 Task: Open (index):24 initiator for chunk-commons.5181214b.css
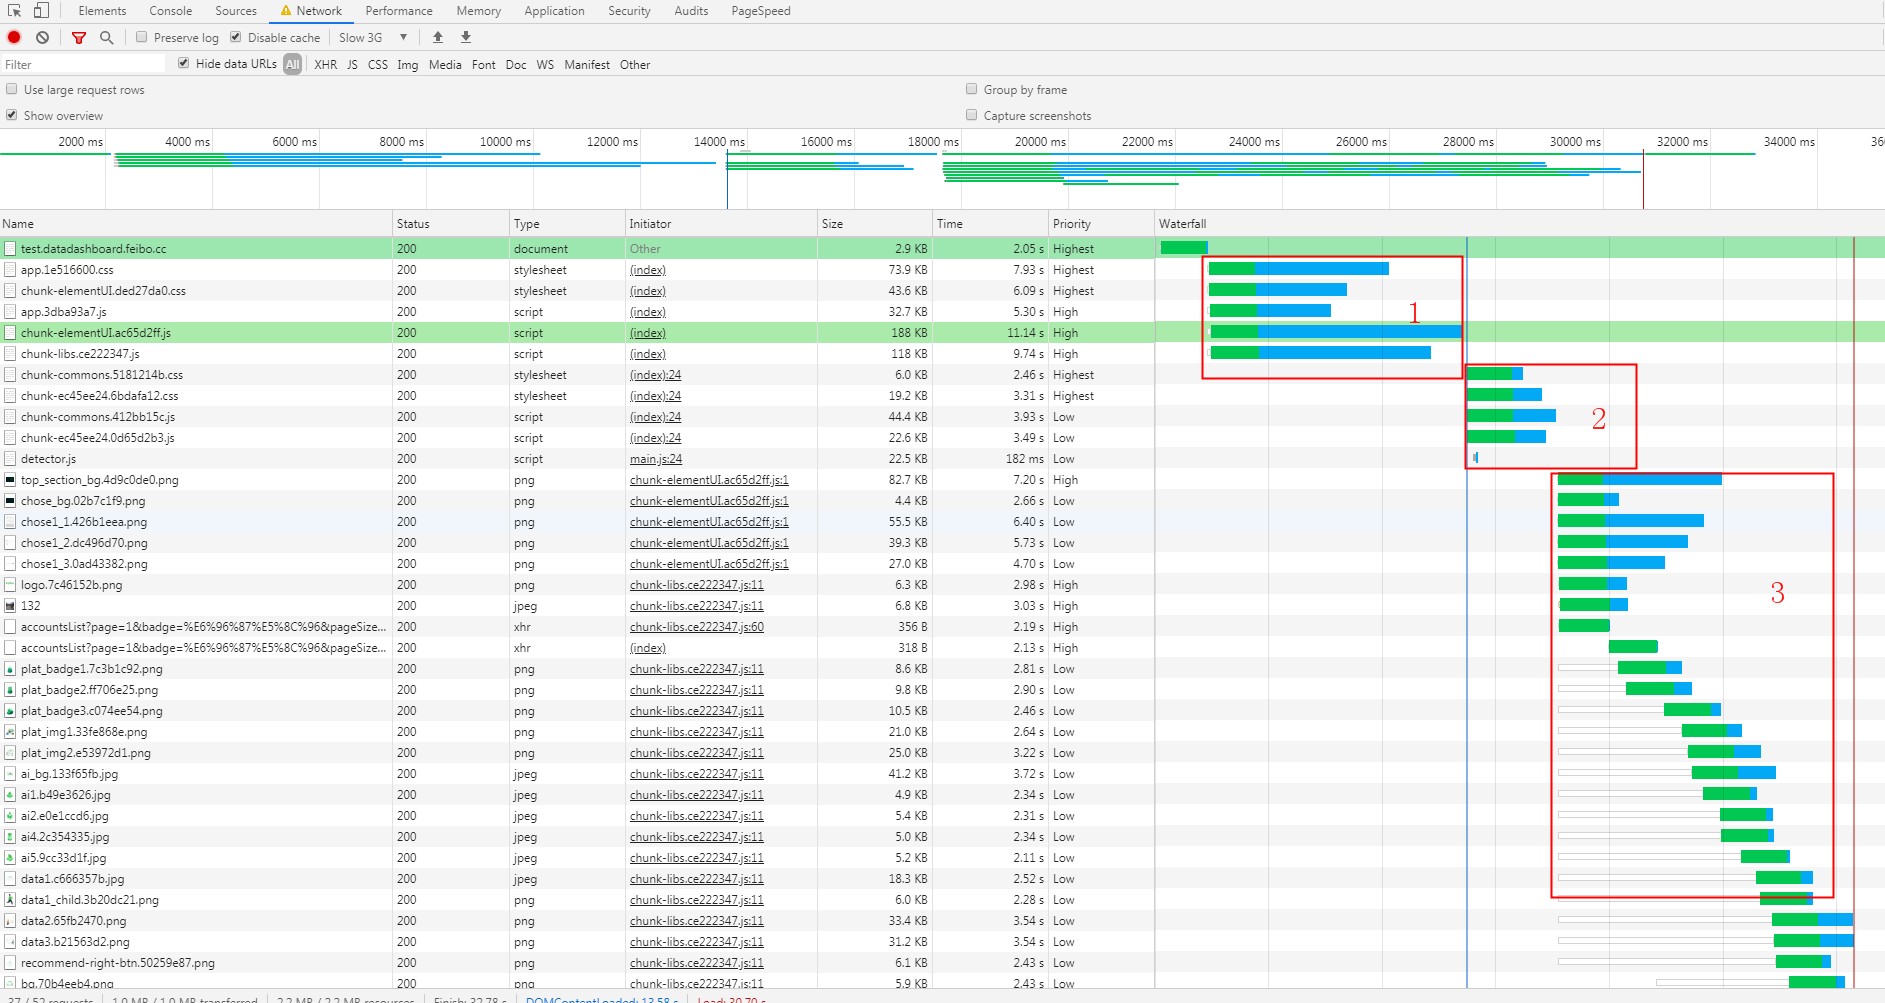pos(656,375)
